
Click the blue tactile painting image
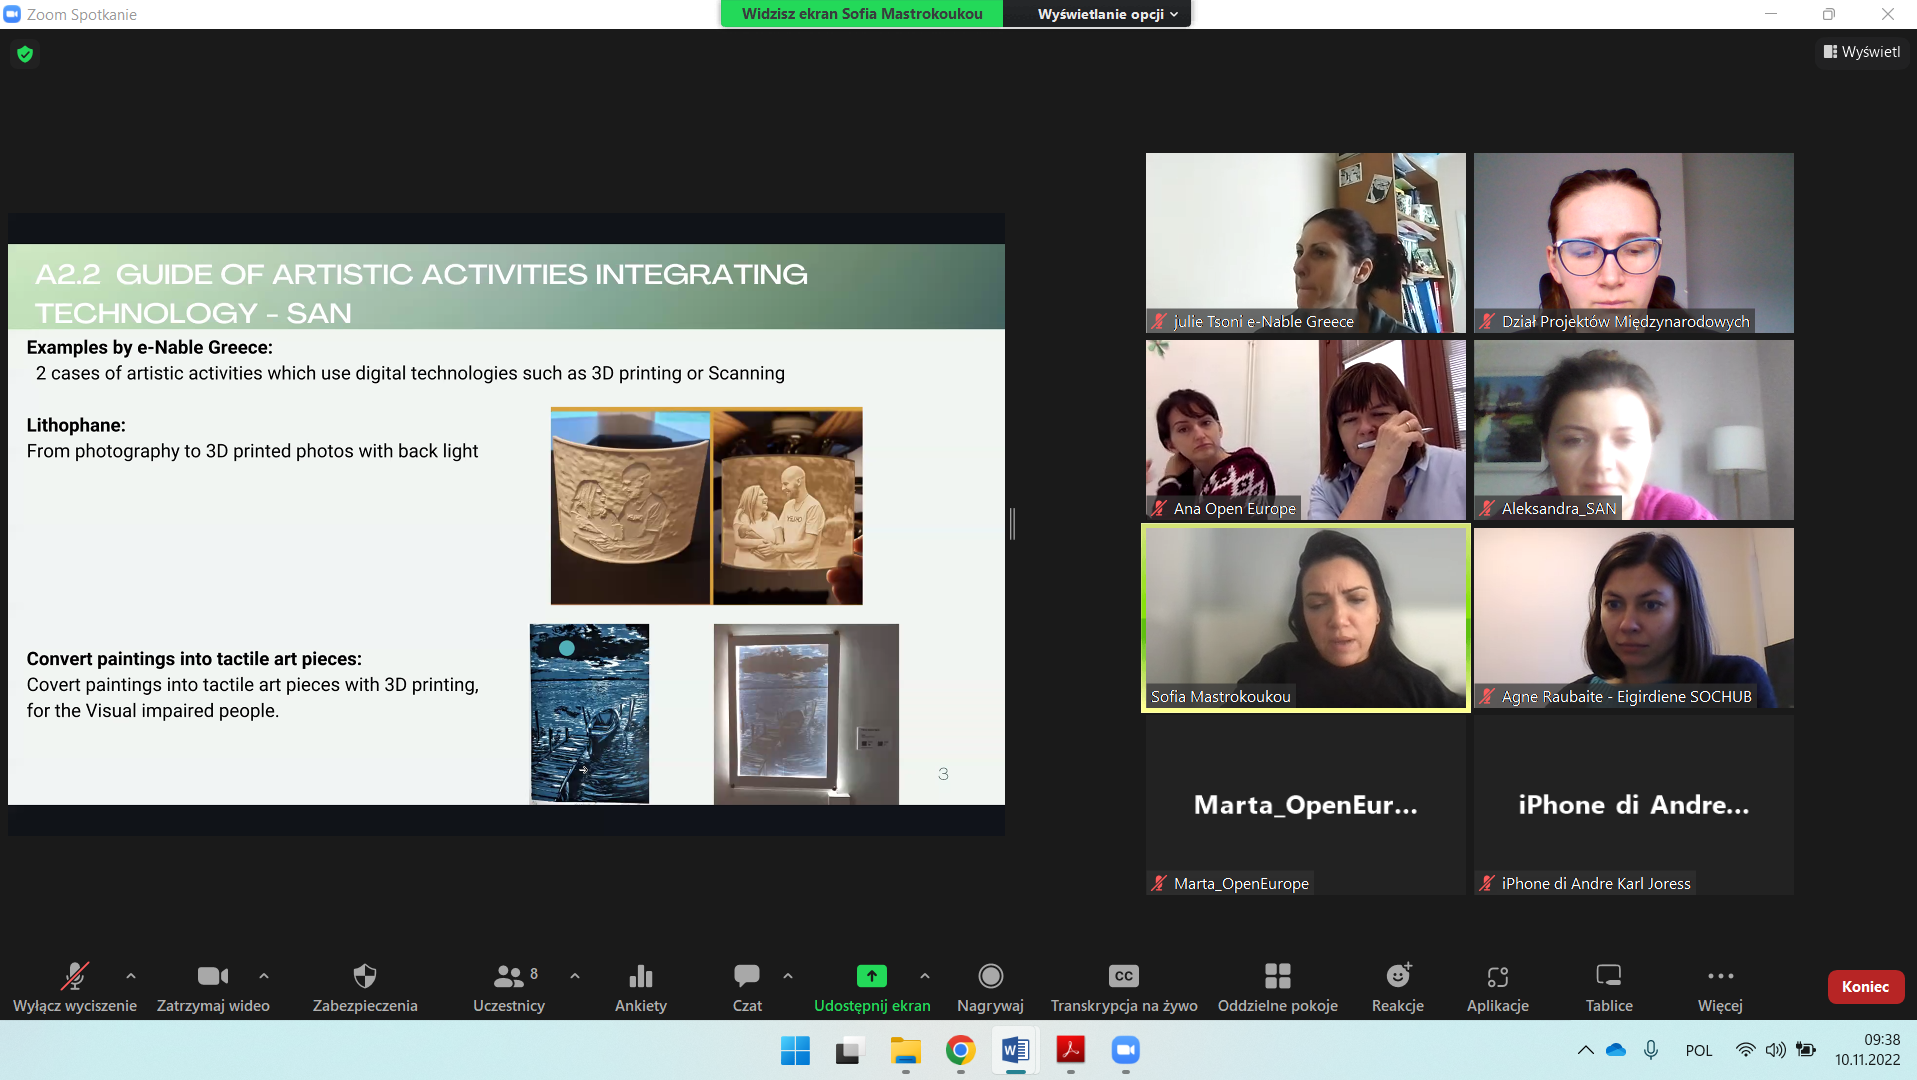[x=589, y=714]
